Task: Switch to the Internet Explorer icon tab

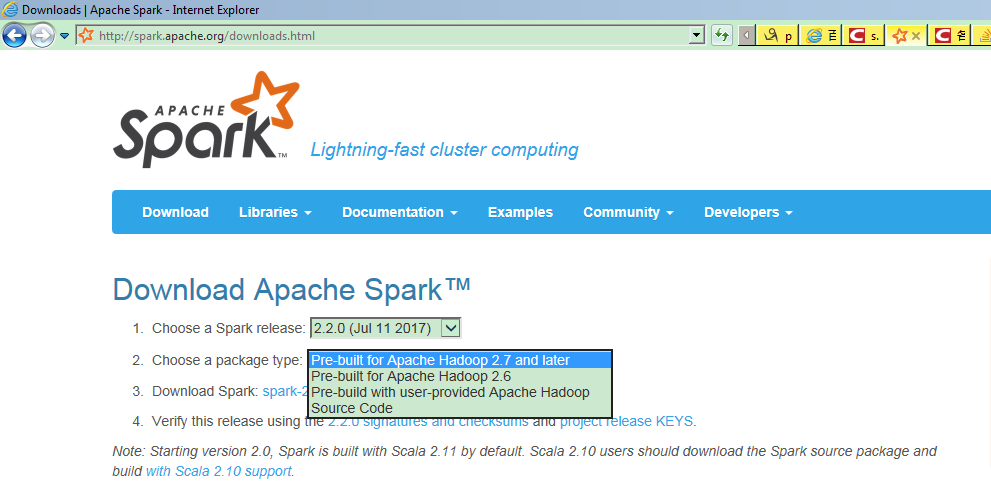Action: click(821, 36)
